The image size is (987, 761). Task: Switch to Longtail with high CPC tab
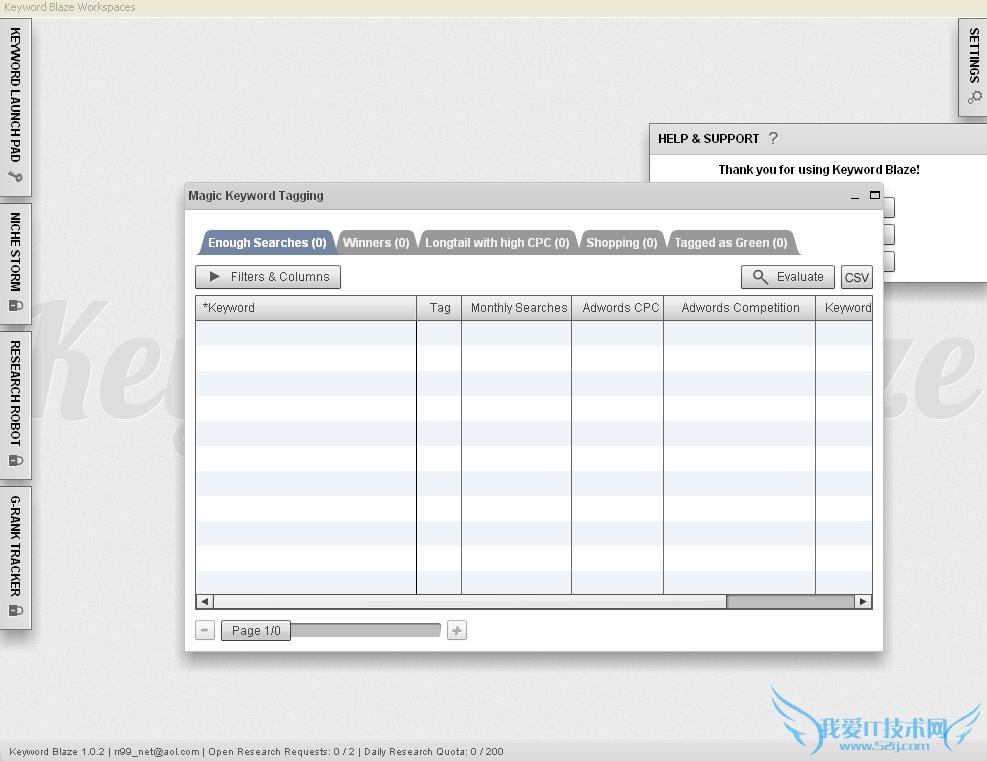pyautogui.click(x=497, y=243)
